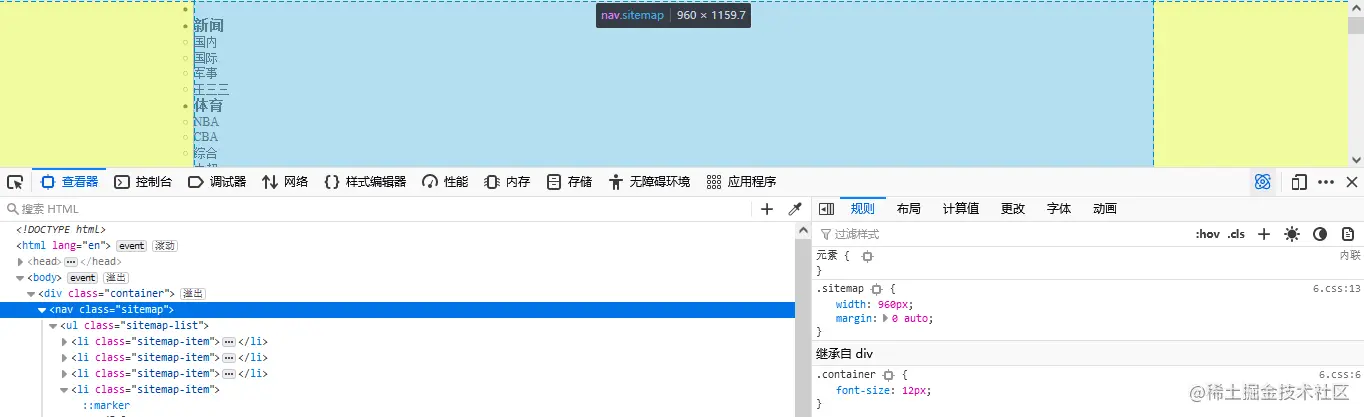Click the React DevTools atom icon
Image resolution: width=1364 pixels, height=417 pixels.
[x=1263, y=182]
